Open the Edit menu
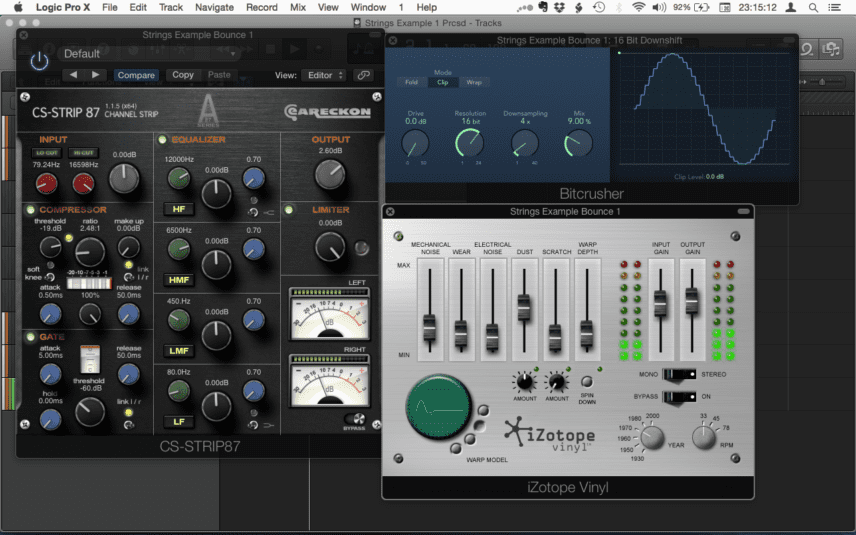 pos(138,8)
